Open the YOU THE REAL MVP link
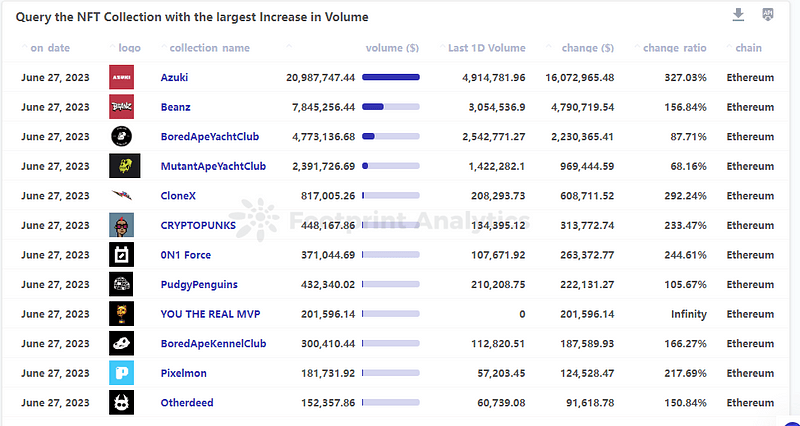The image size is (800, 426). (210, 314)
